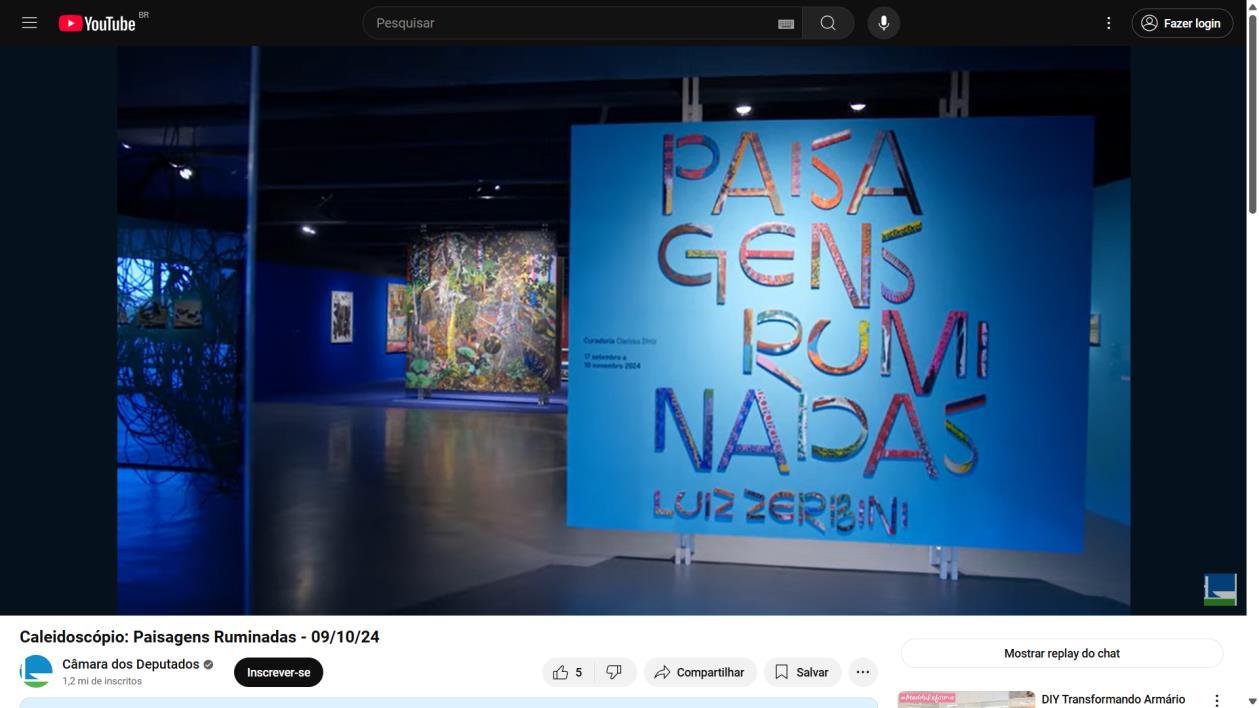Open the header three-dot settings menu

click(x=1108, y=23)
